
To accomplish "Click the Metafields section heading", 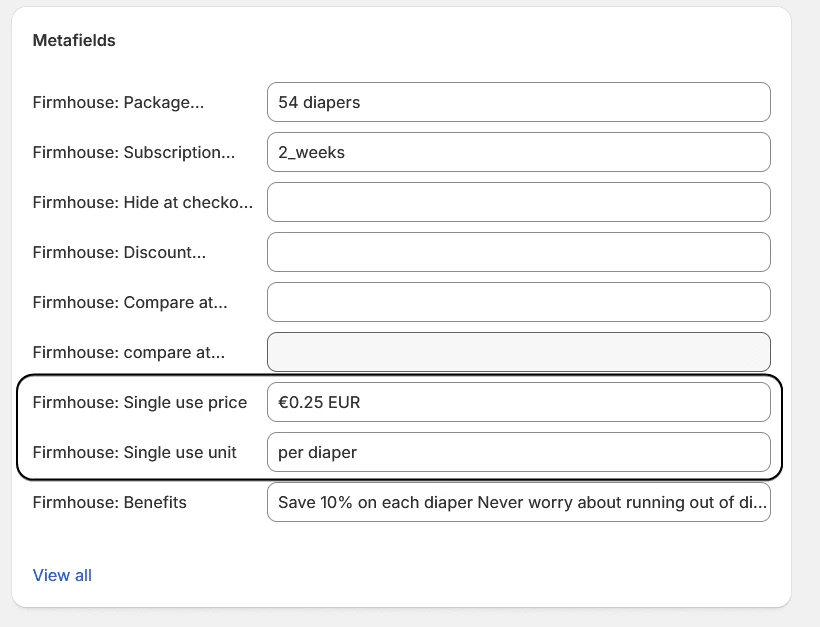I will click(x=75, y=40).
